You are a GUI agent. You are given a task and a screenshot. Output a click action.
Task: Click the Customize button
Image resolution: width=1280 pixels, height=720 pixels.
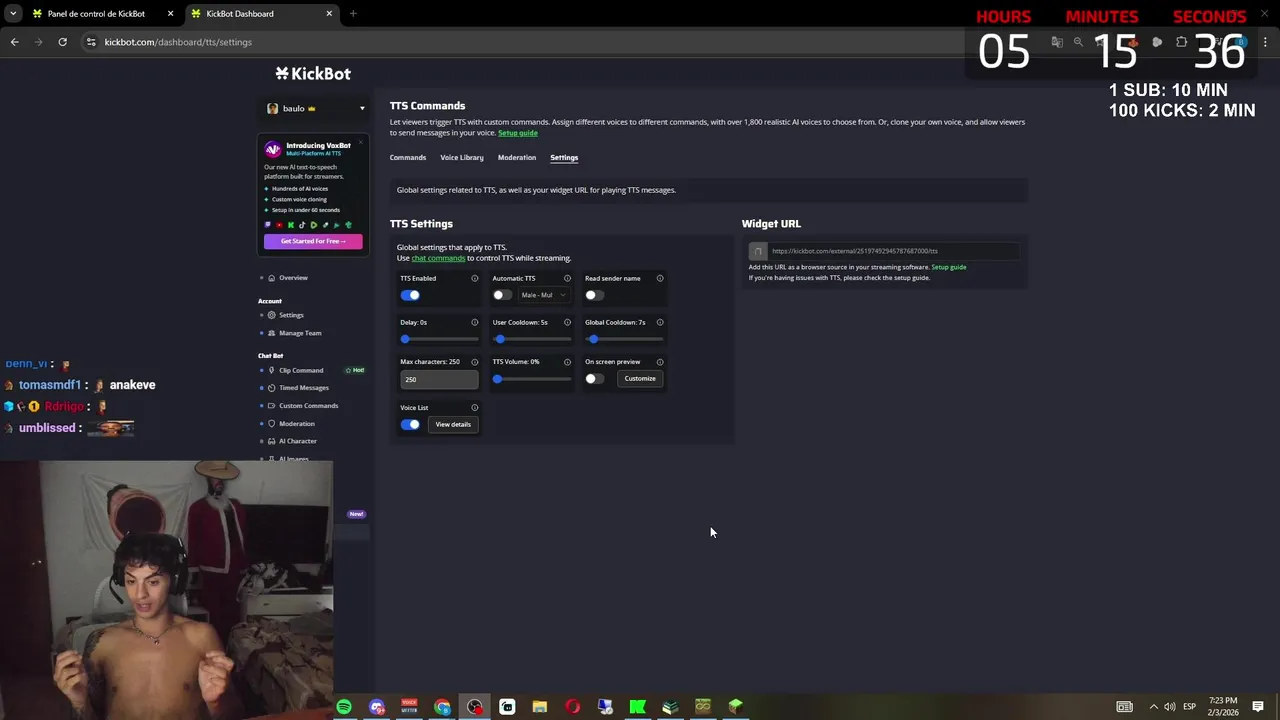click(x=640, y=379)
